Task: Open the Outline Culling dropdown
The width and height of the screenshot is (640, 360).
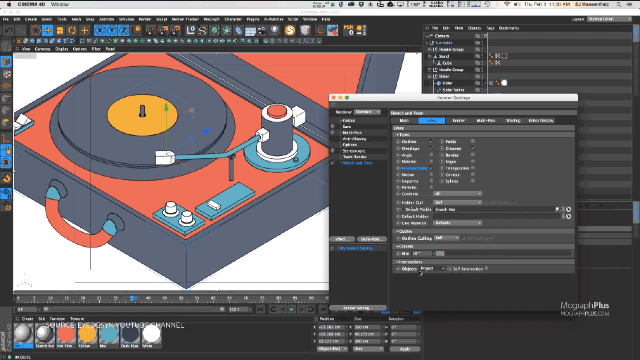Action: [447, 238]
